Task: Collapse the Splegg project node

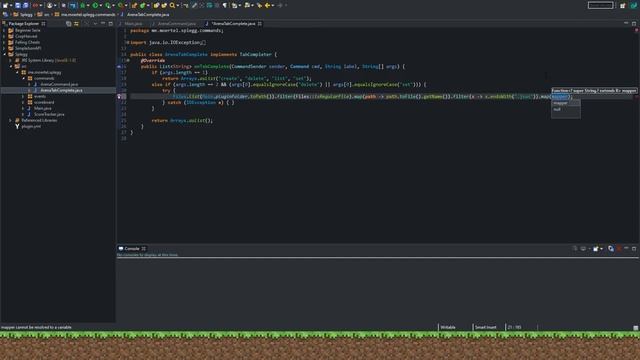Action: pos(4,54)
